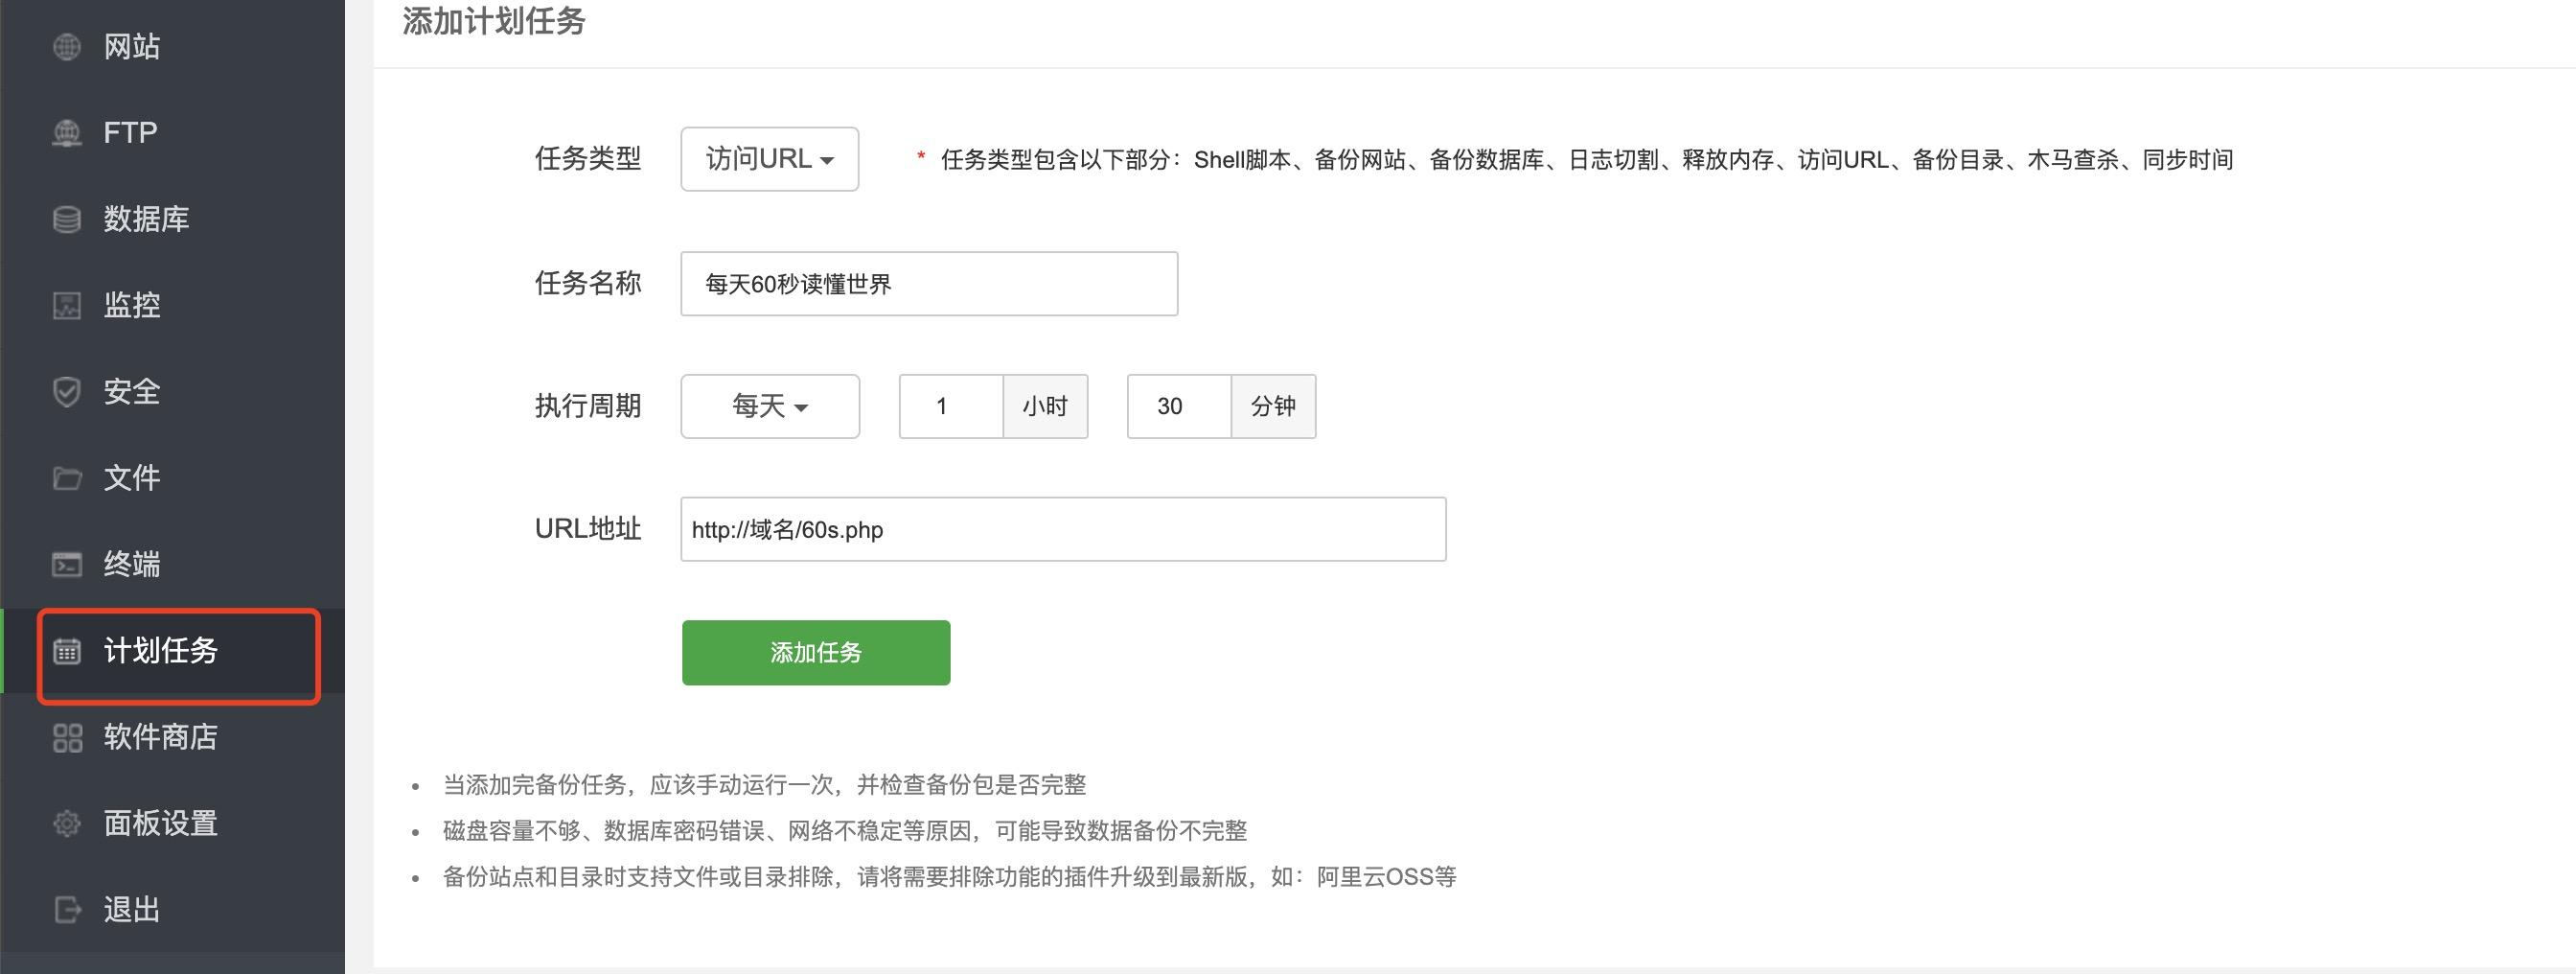The width and height of the screenshot is (2576, 974).
Task: Click the hour input showing 1
Action: tap(950, 406)
